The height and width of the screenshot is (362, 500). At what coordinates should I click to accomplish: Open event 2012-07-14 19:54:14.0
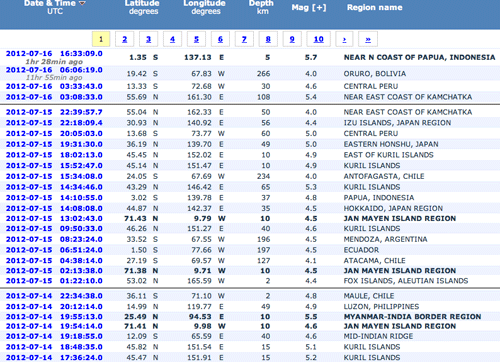tap(54, 326)
